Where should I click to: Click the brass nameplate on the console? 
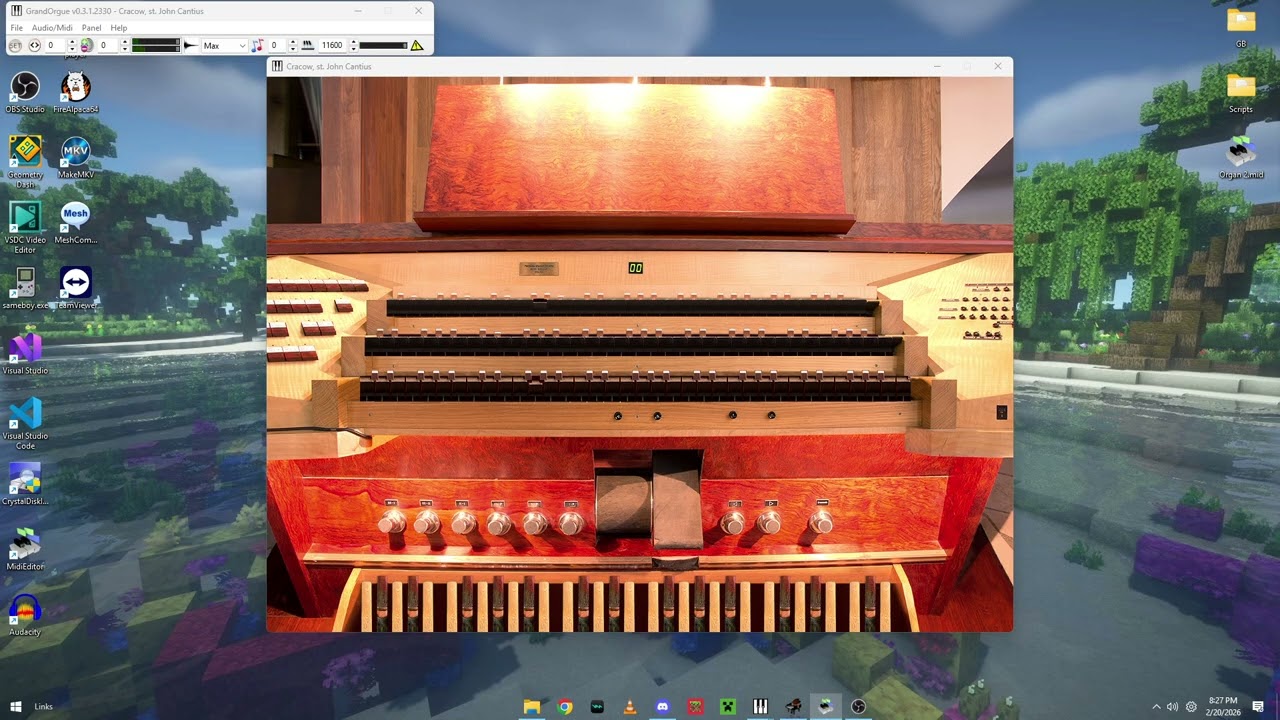tap(538, 269)
